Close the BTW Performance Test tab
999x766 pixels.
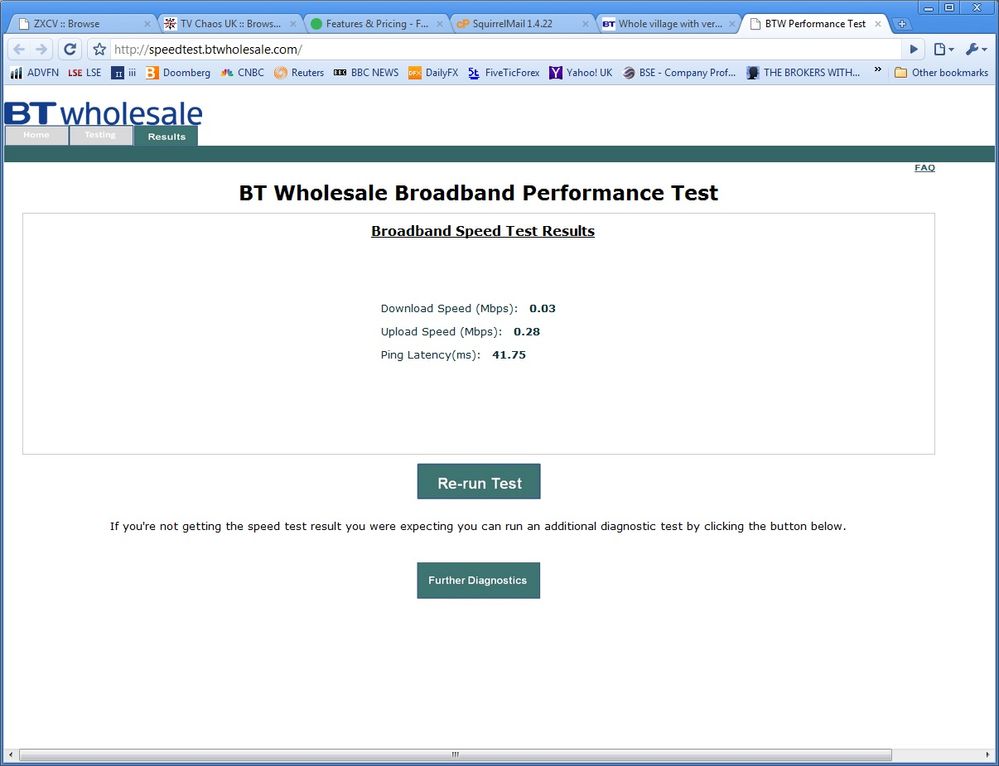coord(878,24)
